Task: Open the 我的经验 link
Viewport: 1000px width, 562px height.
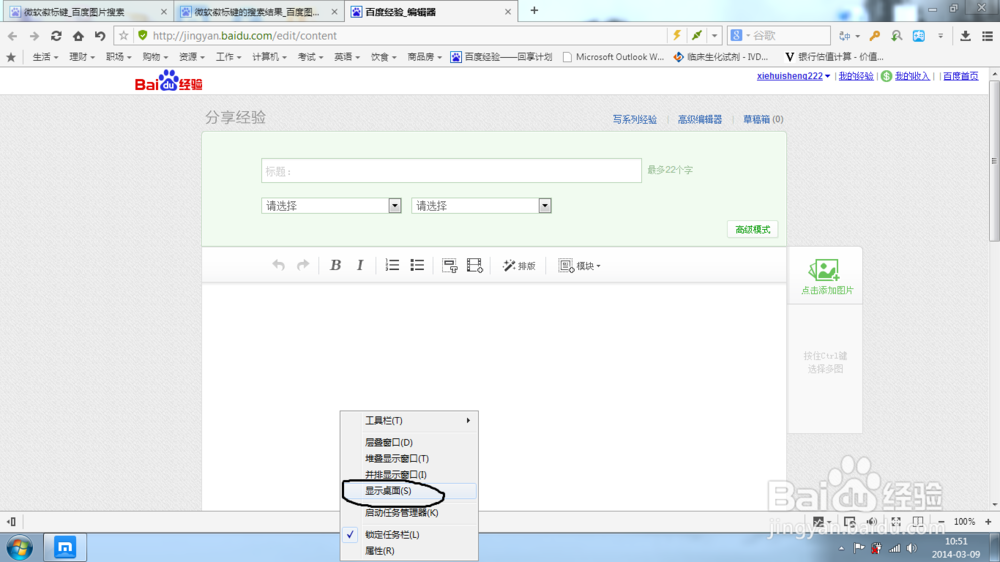Action: tap(856, 76)
